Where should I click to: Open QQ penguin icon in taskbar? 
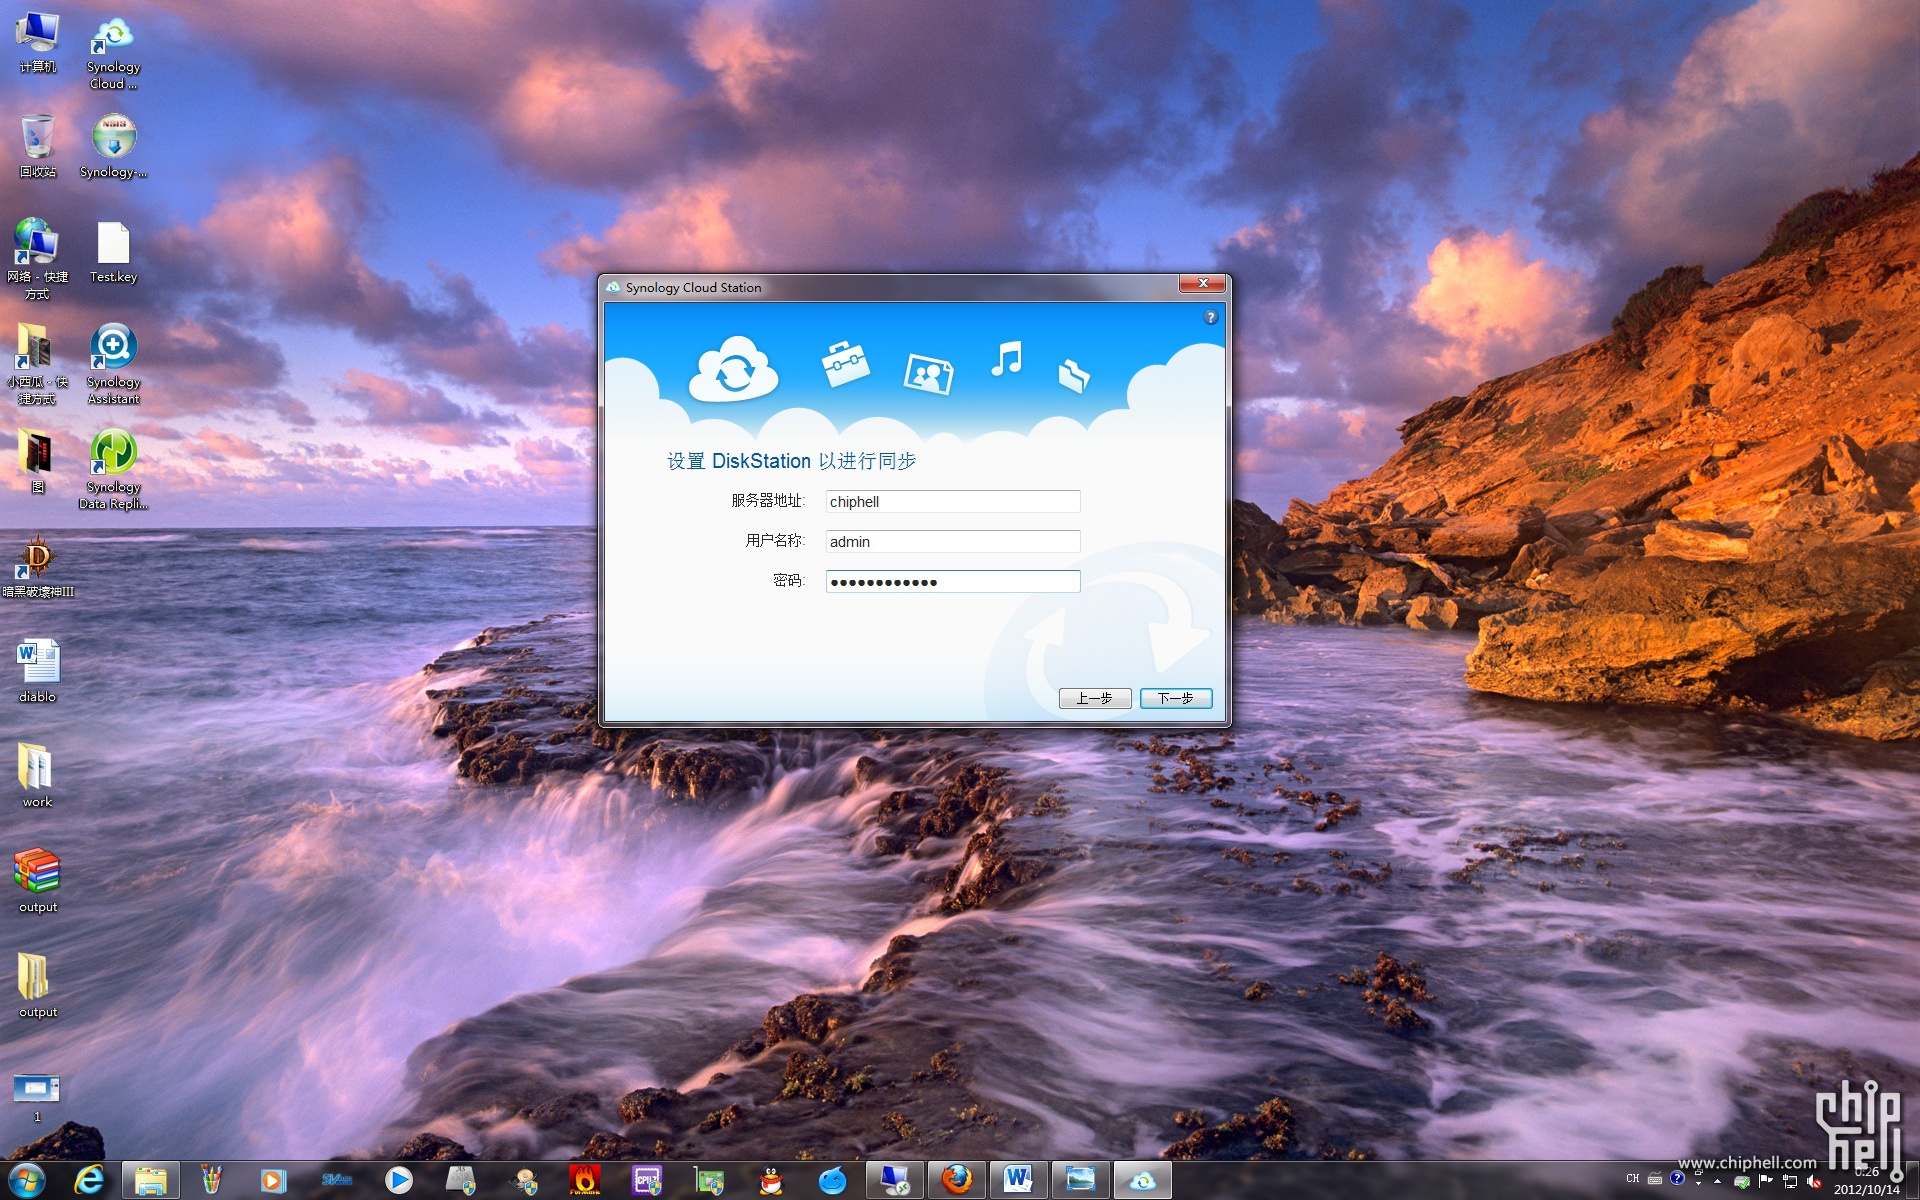(x=771, y=1181)
